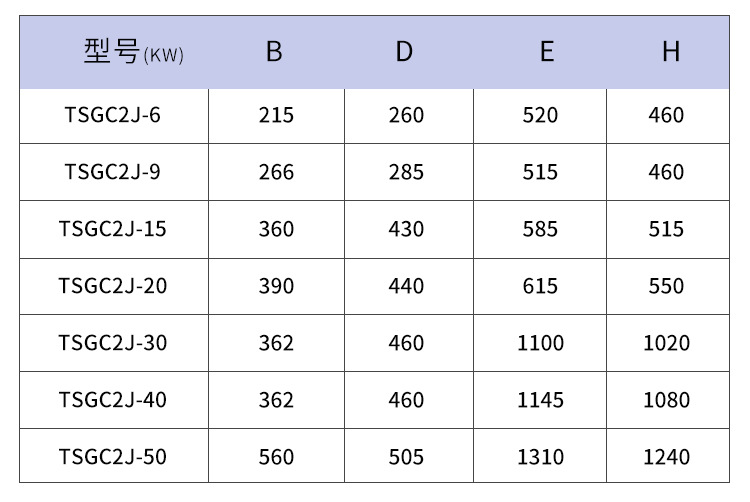The height and width of the screenshot is (502, 750).
Task: Click the H column header
Action: [670, 53]
